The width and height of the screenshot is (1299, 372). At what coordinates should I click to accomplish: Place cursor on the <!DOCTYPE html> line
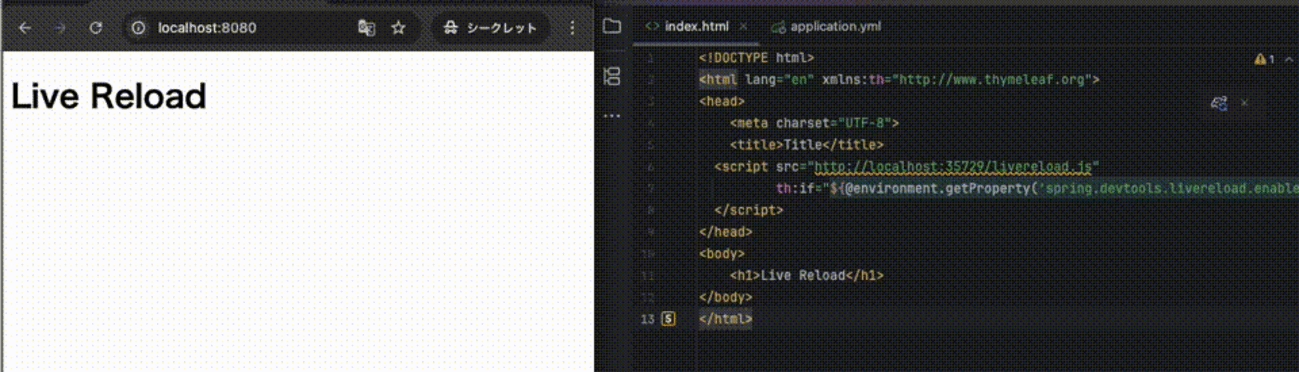pos(756,58)
